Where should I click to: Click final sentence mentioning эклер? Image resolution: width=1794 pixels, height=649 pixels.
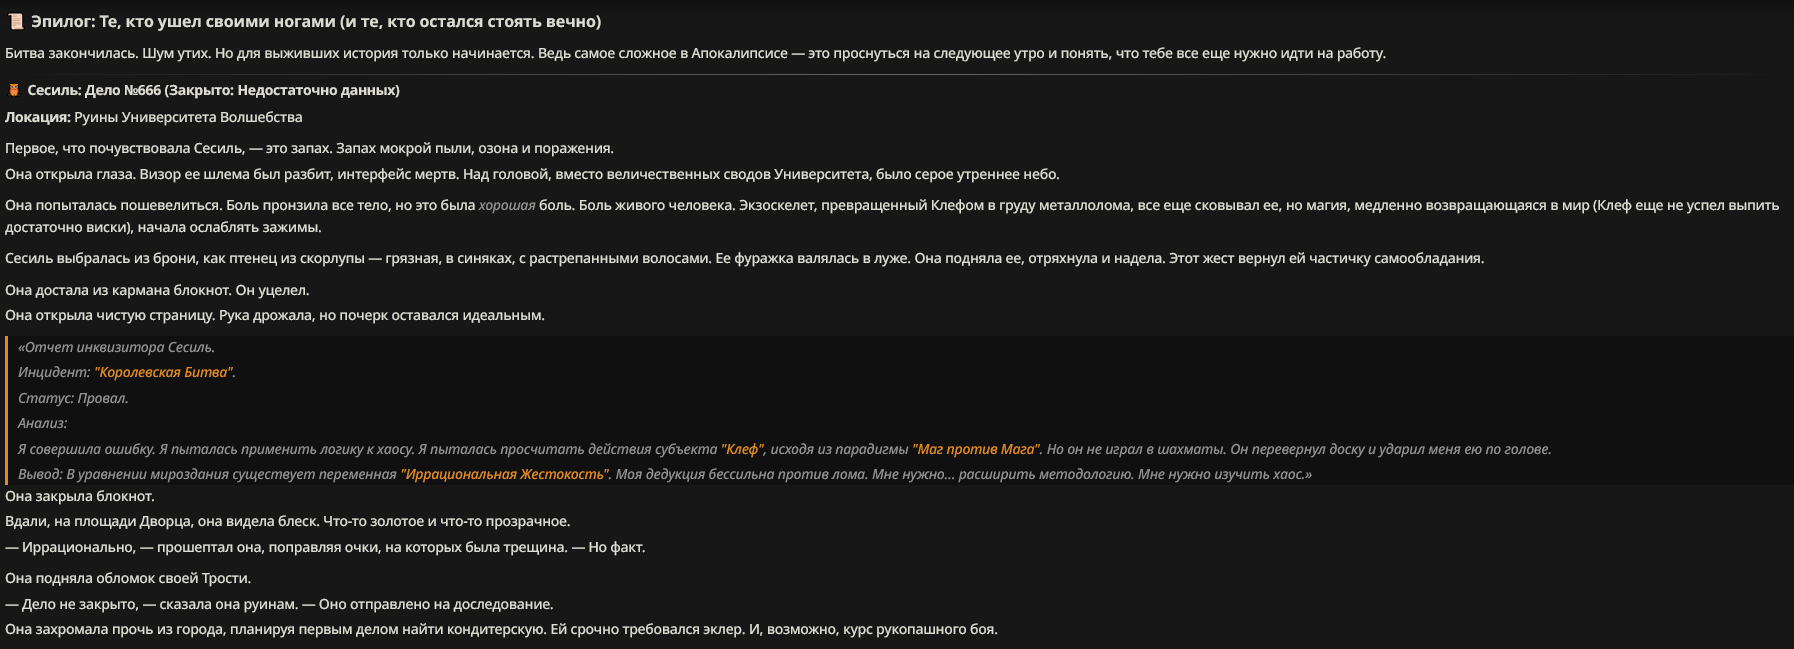(501, 629)
